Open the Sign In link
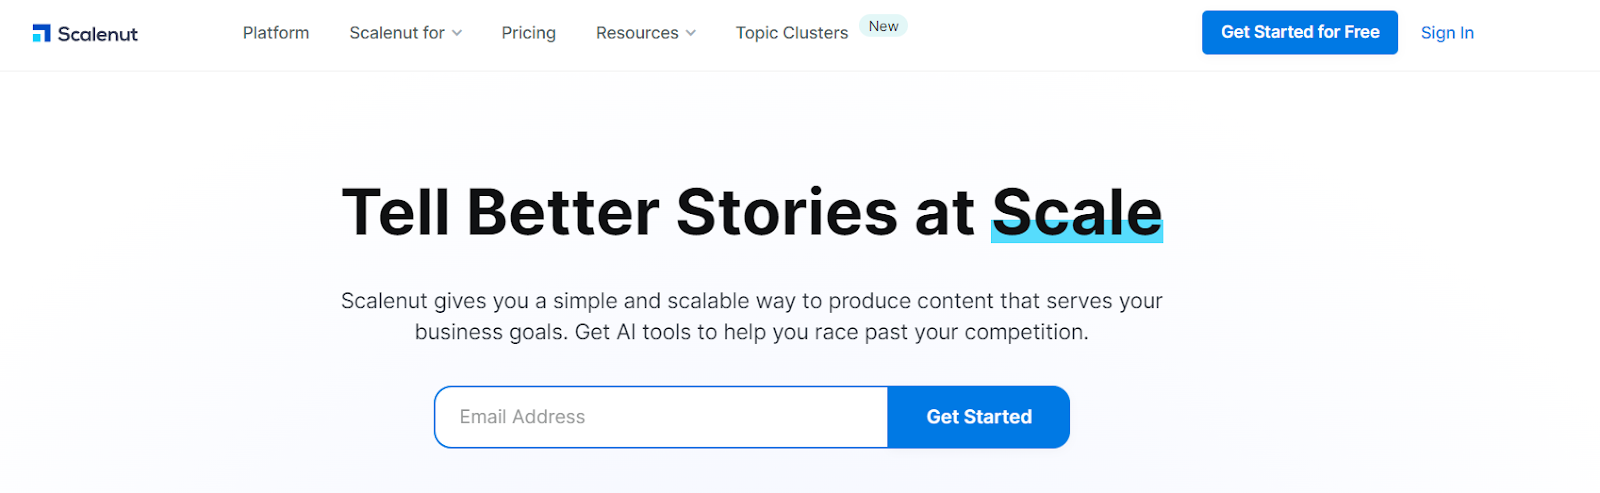The height and width of the screenshot is (493, 1600). coord(1447,33)
